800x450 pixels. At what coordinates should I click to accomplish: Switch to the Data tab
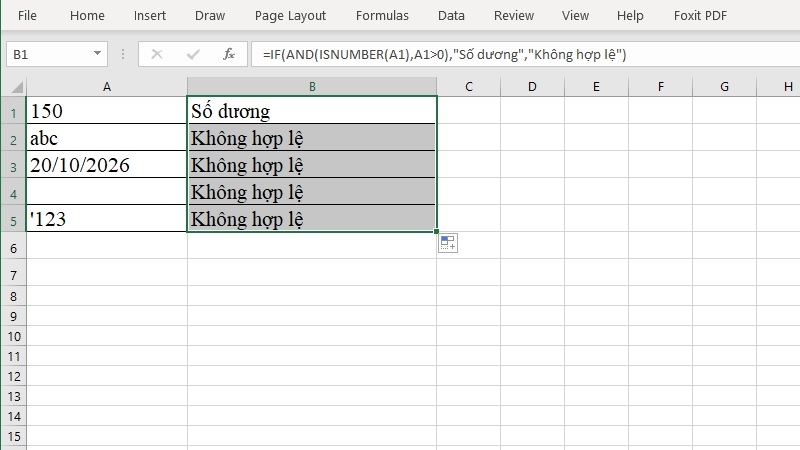451,16
